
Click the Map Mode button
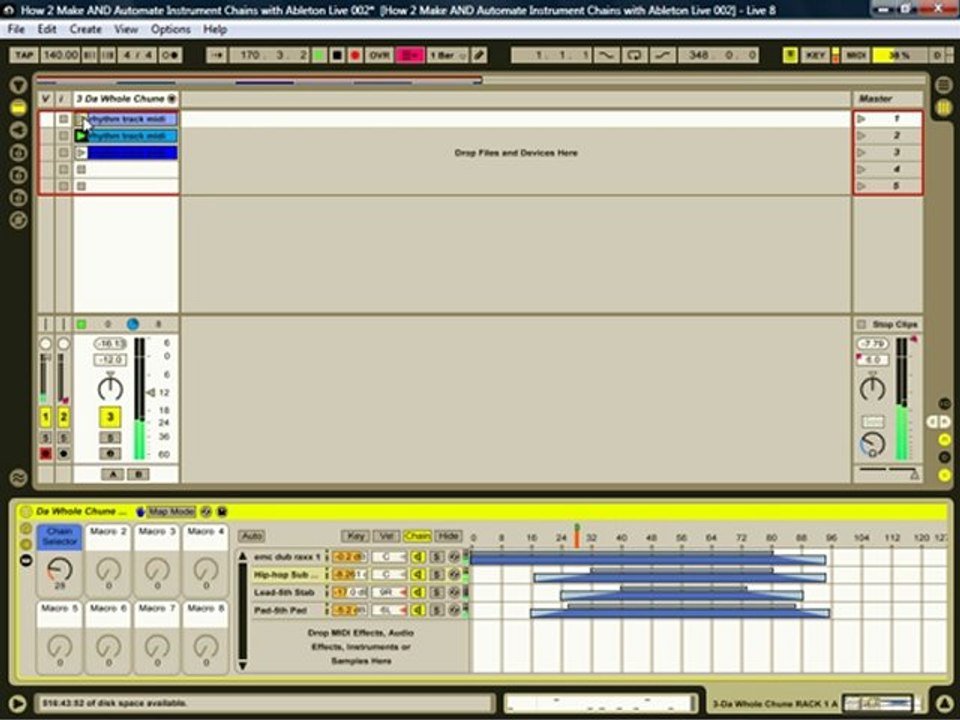pos(171,511)
